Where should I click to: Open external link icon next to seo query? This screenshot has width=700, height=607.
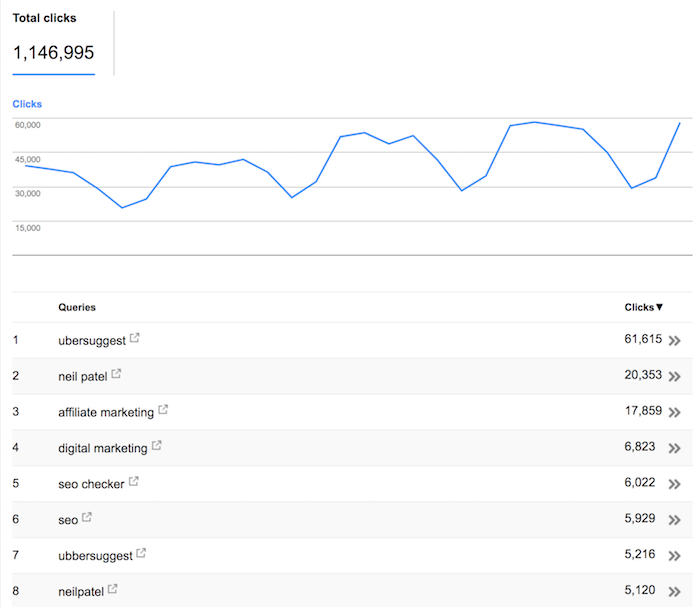point(87,517)
